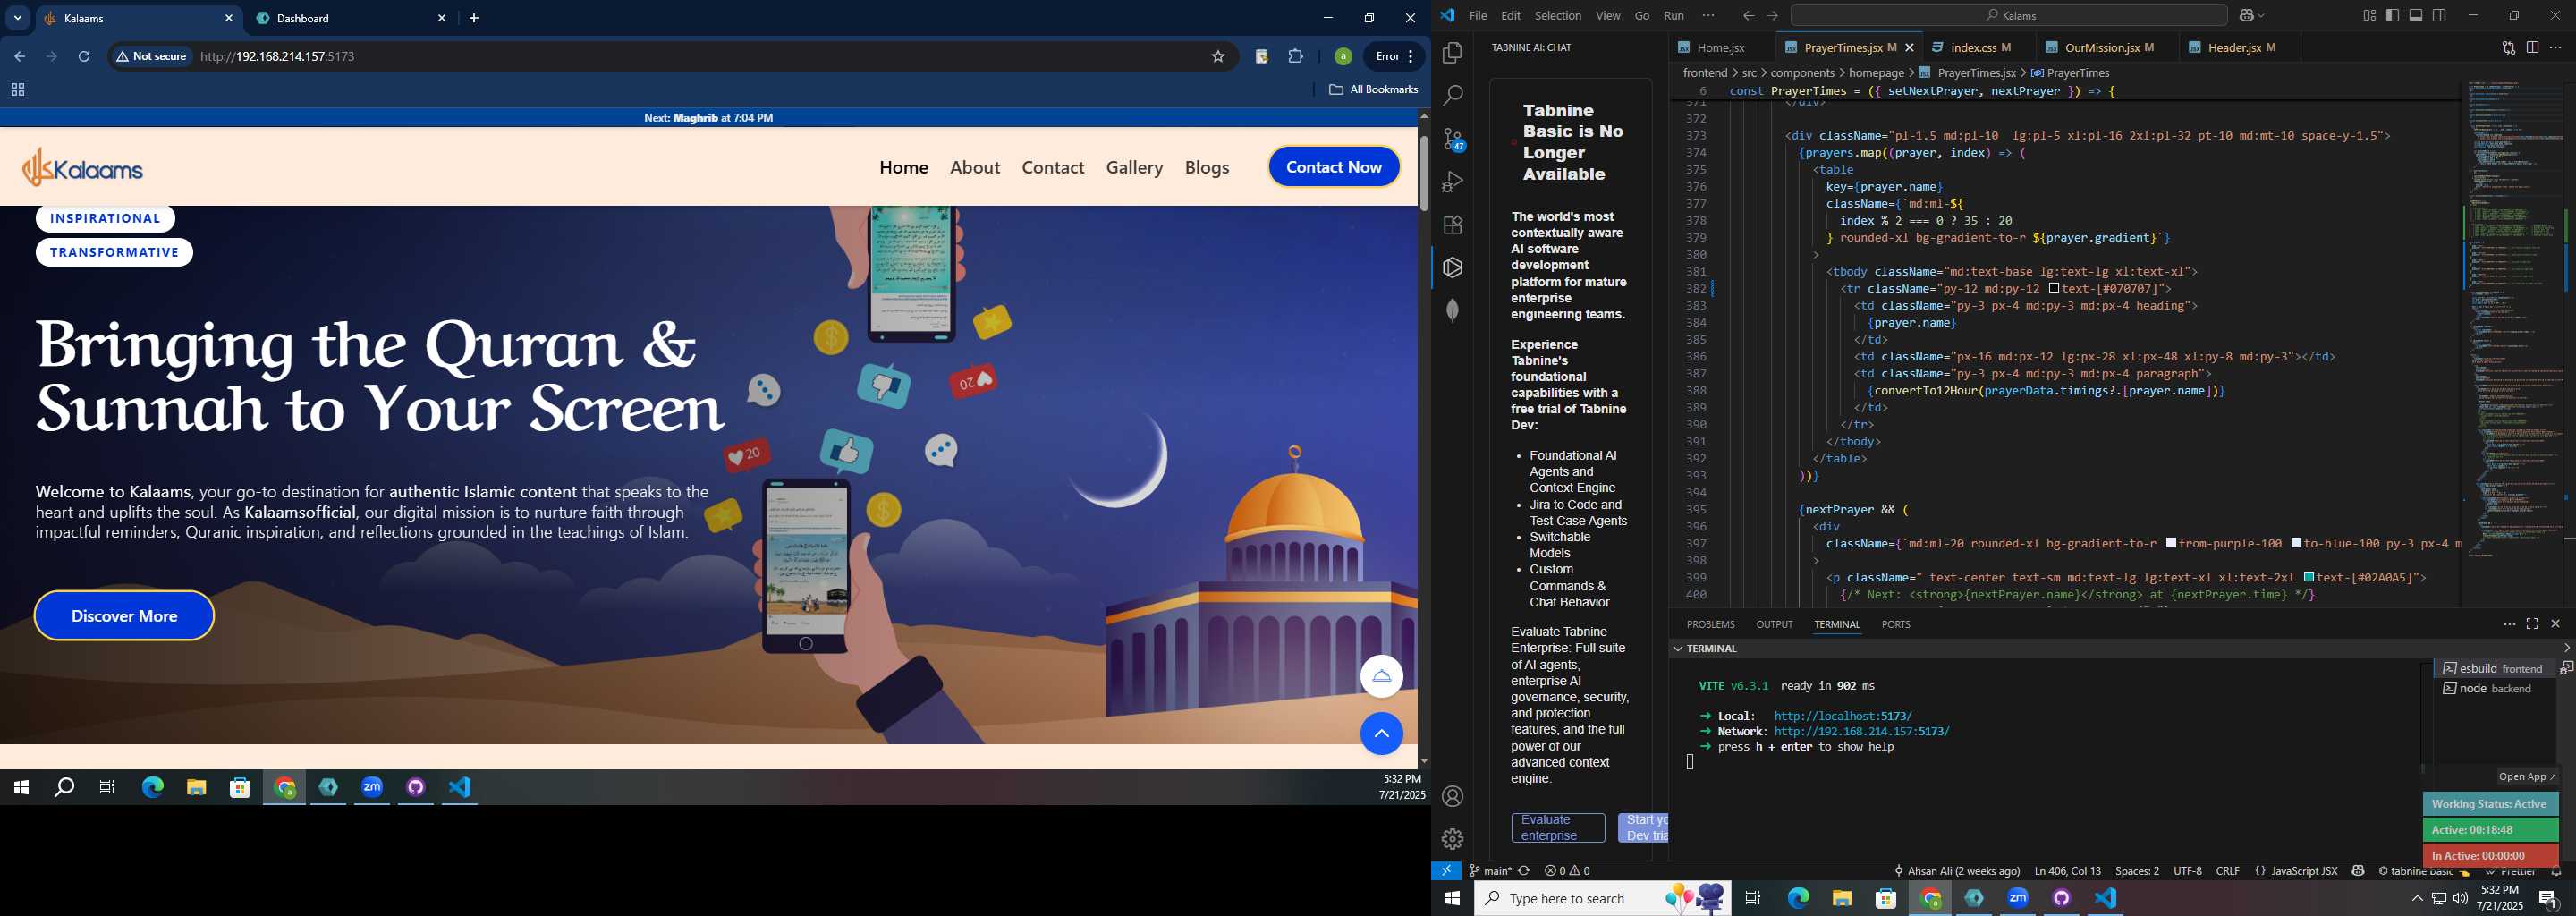
Task: Open terminal panel views and more actions
Action: point(2509,624)
